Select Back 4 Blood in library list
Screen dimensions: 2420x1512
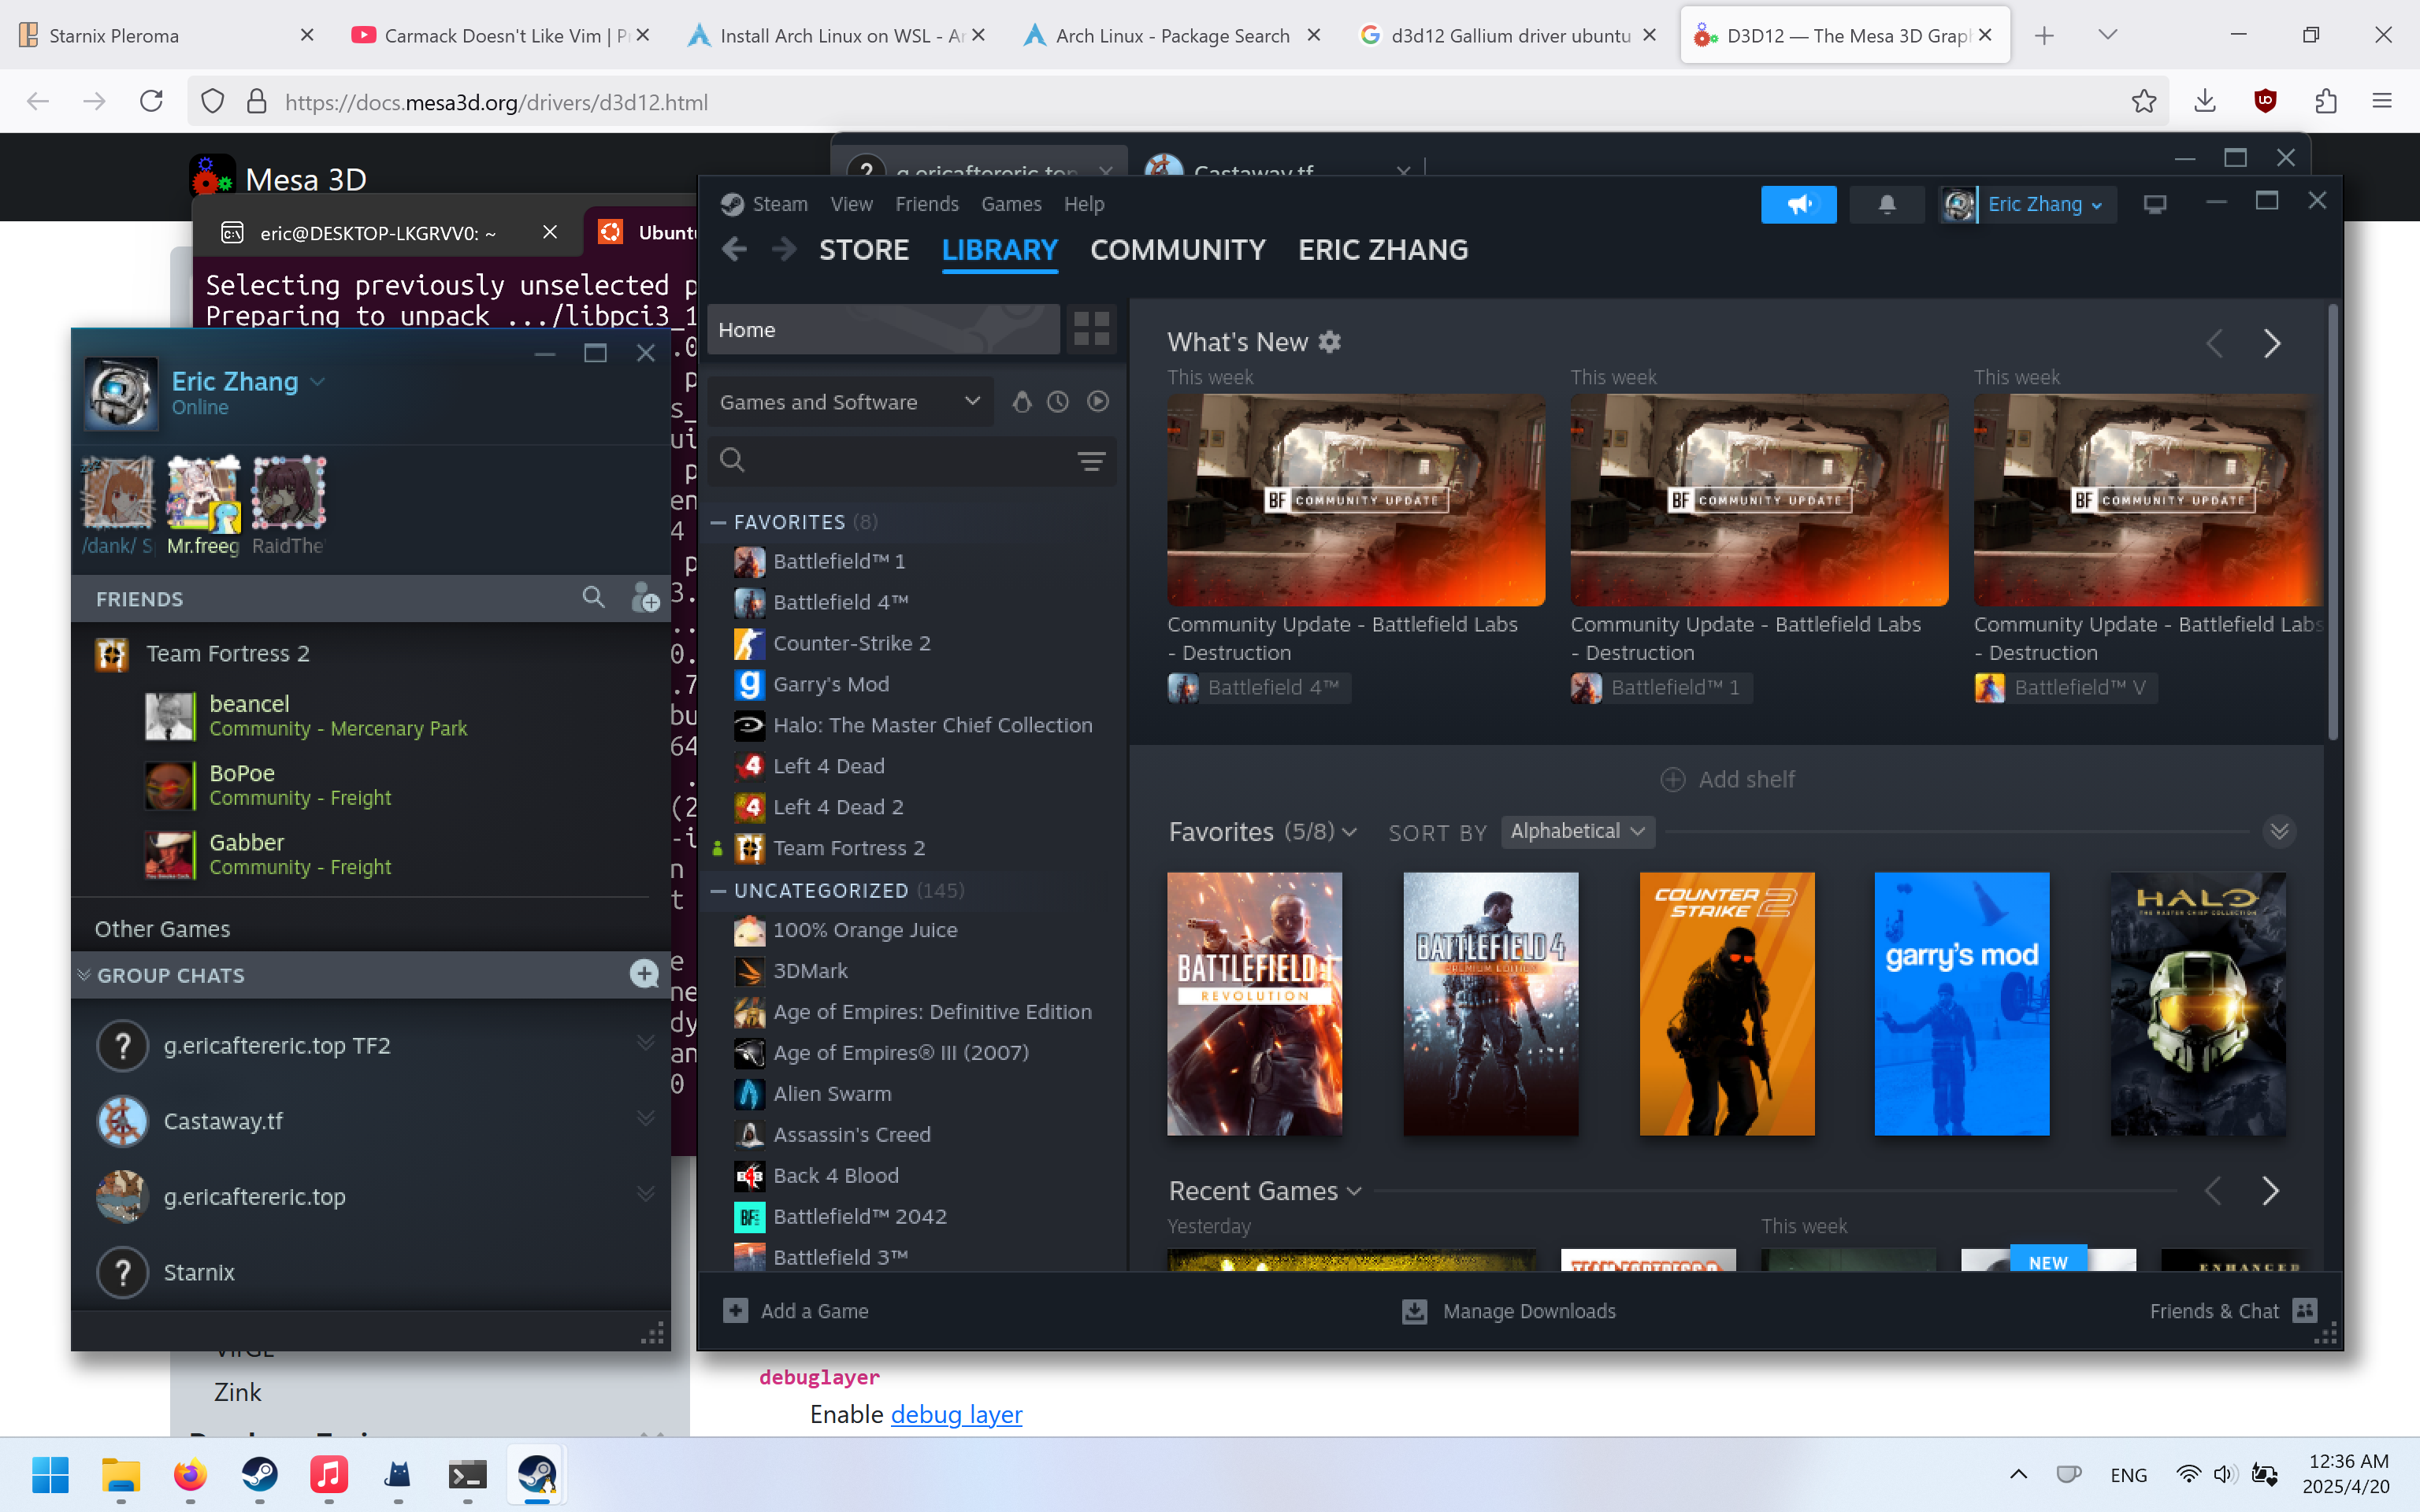[x=835, y=1175]
